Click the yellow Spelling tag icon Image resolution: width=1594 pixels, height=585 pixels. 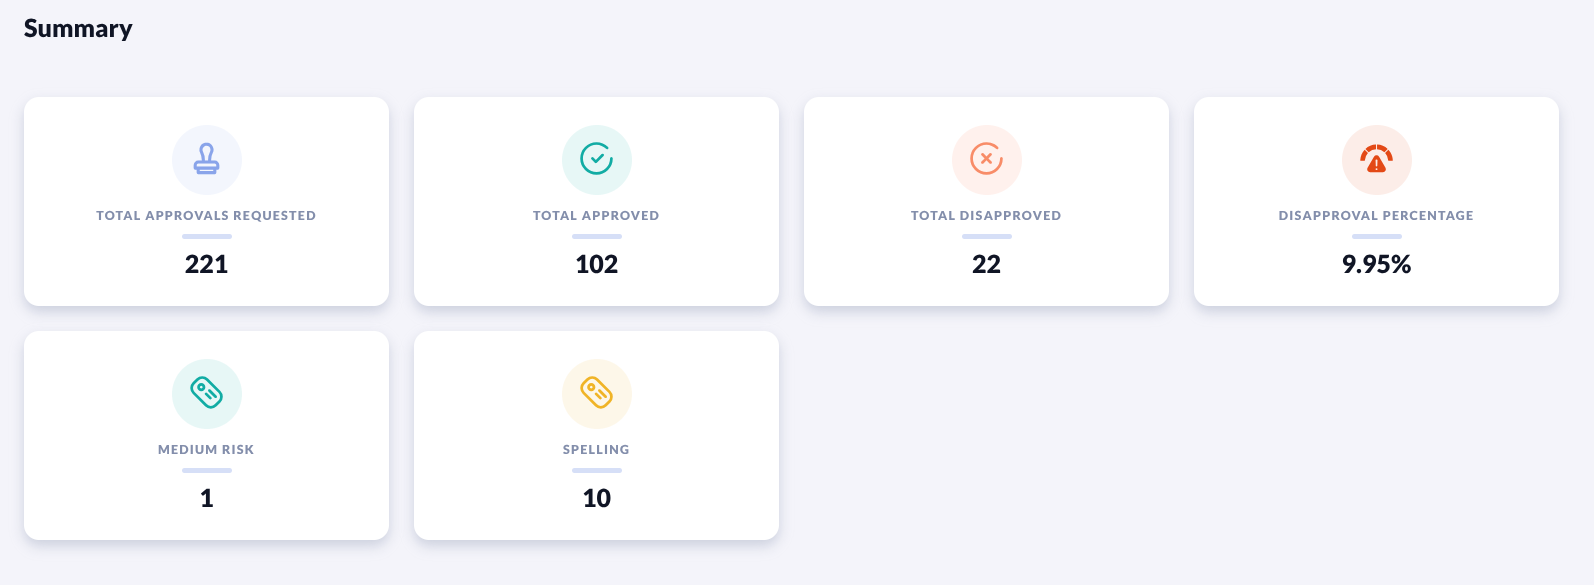click(x=597, y=394)
